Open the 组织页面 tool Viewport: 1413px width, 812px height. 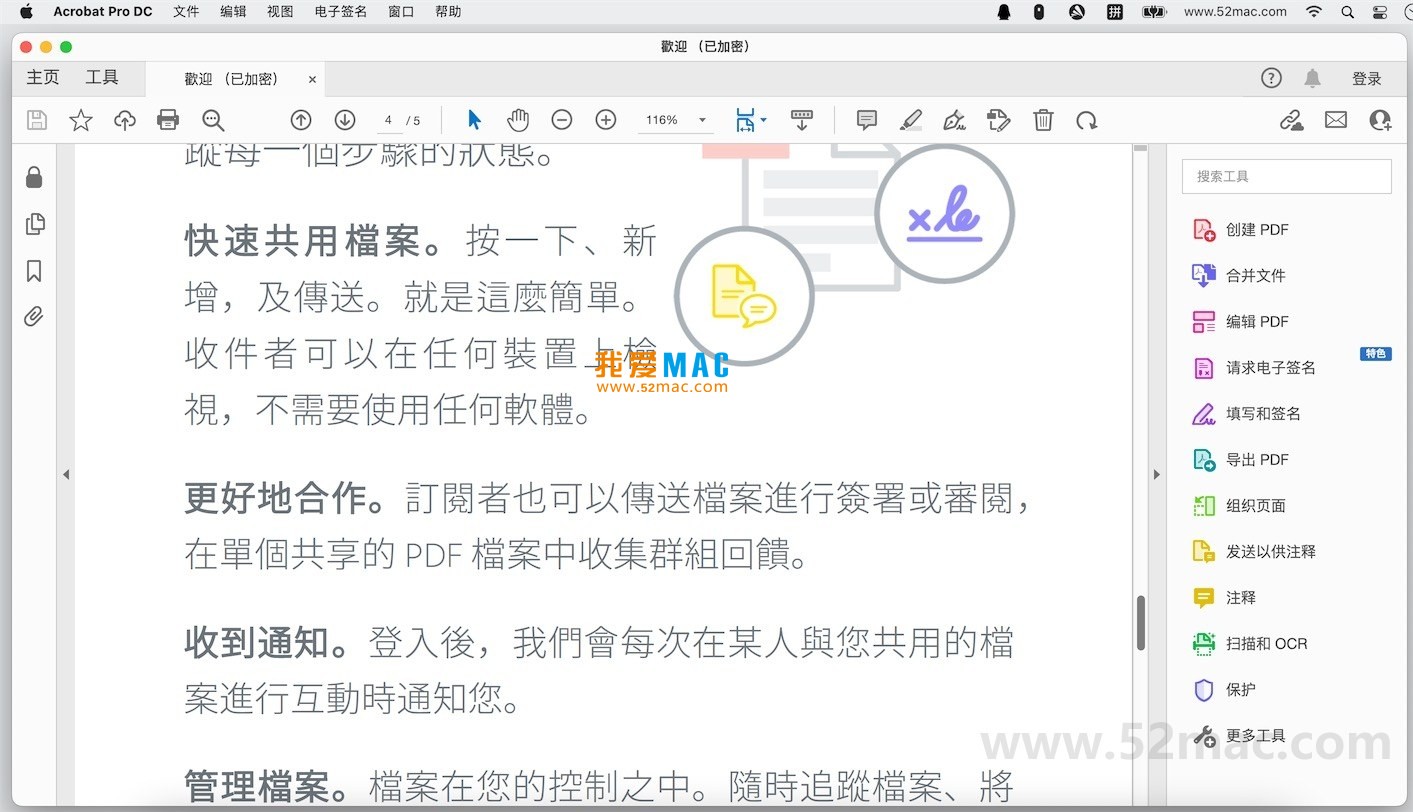click(x=1238, y=506)
